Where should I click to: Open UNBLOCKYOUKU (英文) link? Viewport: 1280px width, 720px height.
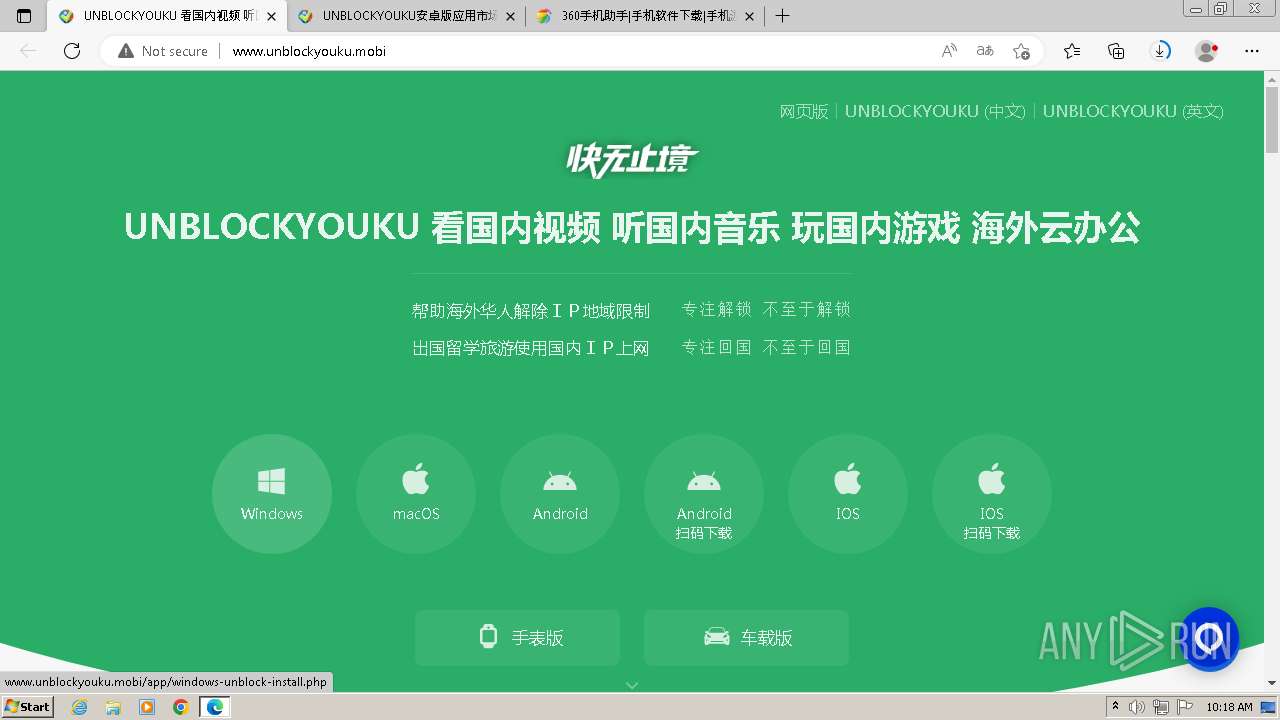coord(1133,111)
